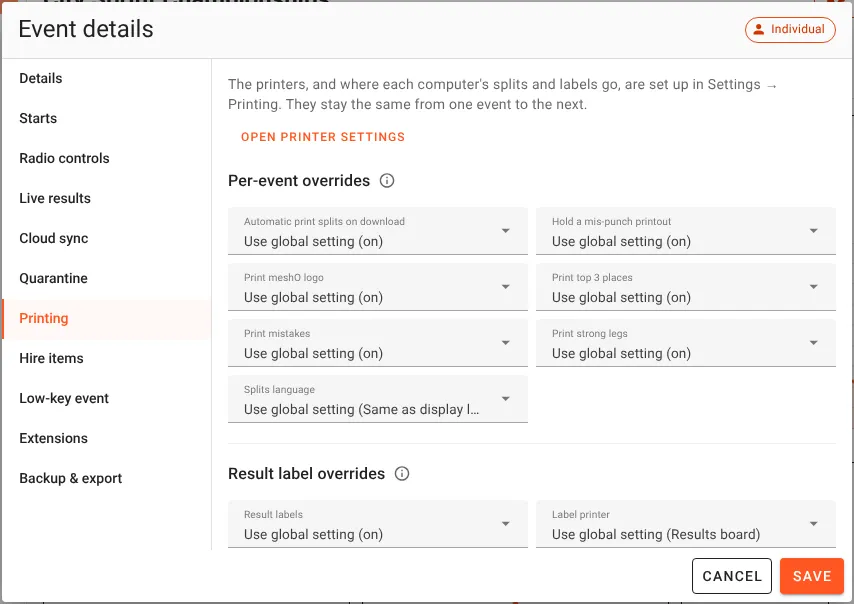Expand the Label printer dropdown
This screenshot has width=854, height=604.
(x=686, y=524)
